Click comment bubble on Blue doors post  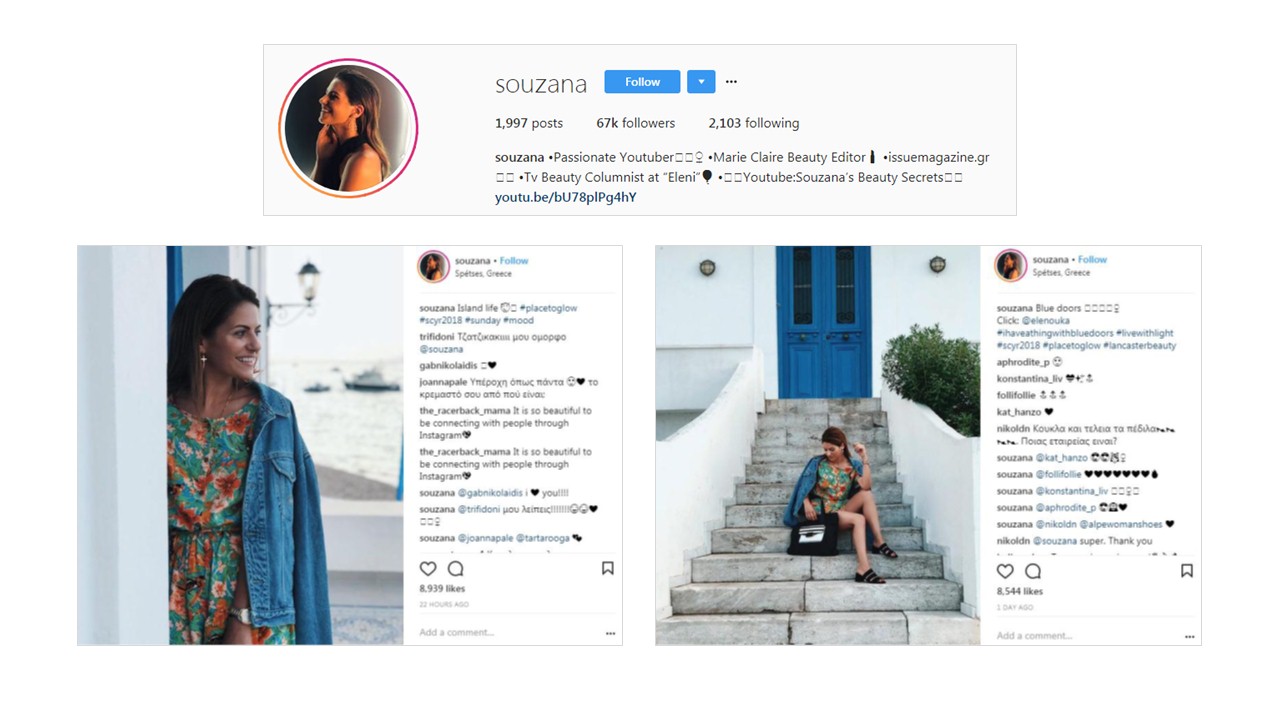pos(1033,571)
